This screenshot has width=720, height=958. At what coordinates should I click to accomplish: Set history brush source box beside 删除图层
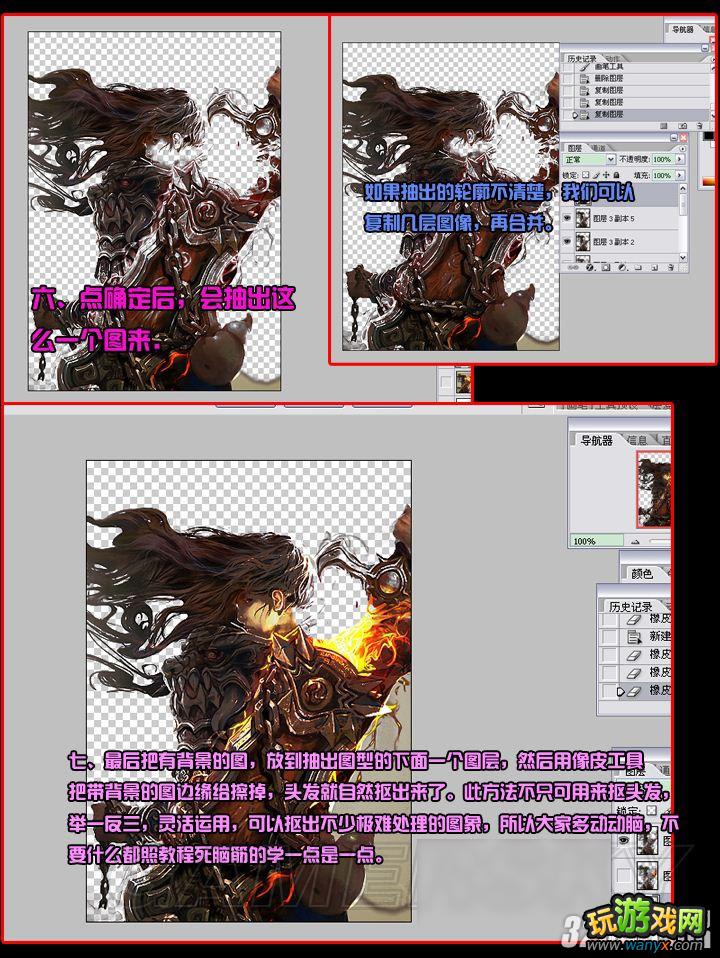coord(568,79)
